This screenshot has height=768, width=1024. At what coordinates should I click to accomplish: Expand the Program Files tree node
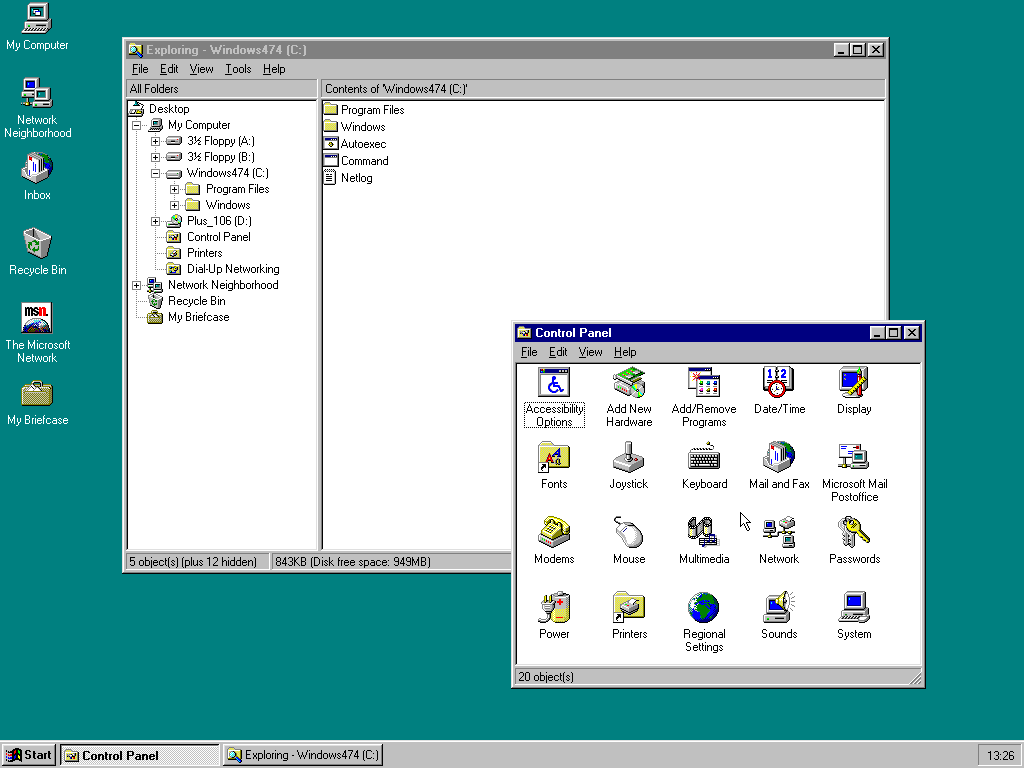pyautogui.click(x=175, y=189)
